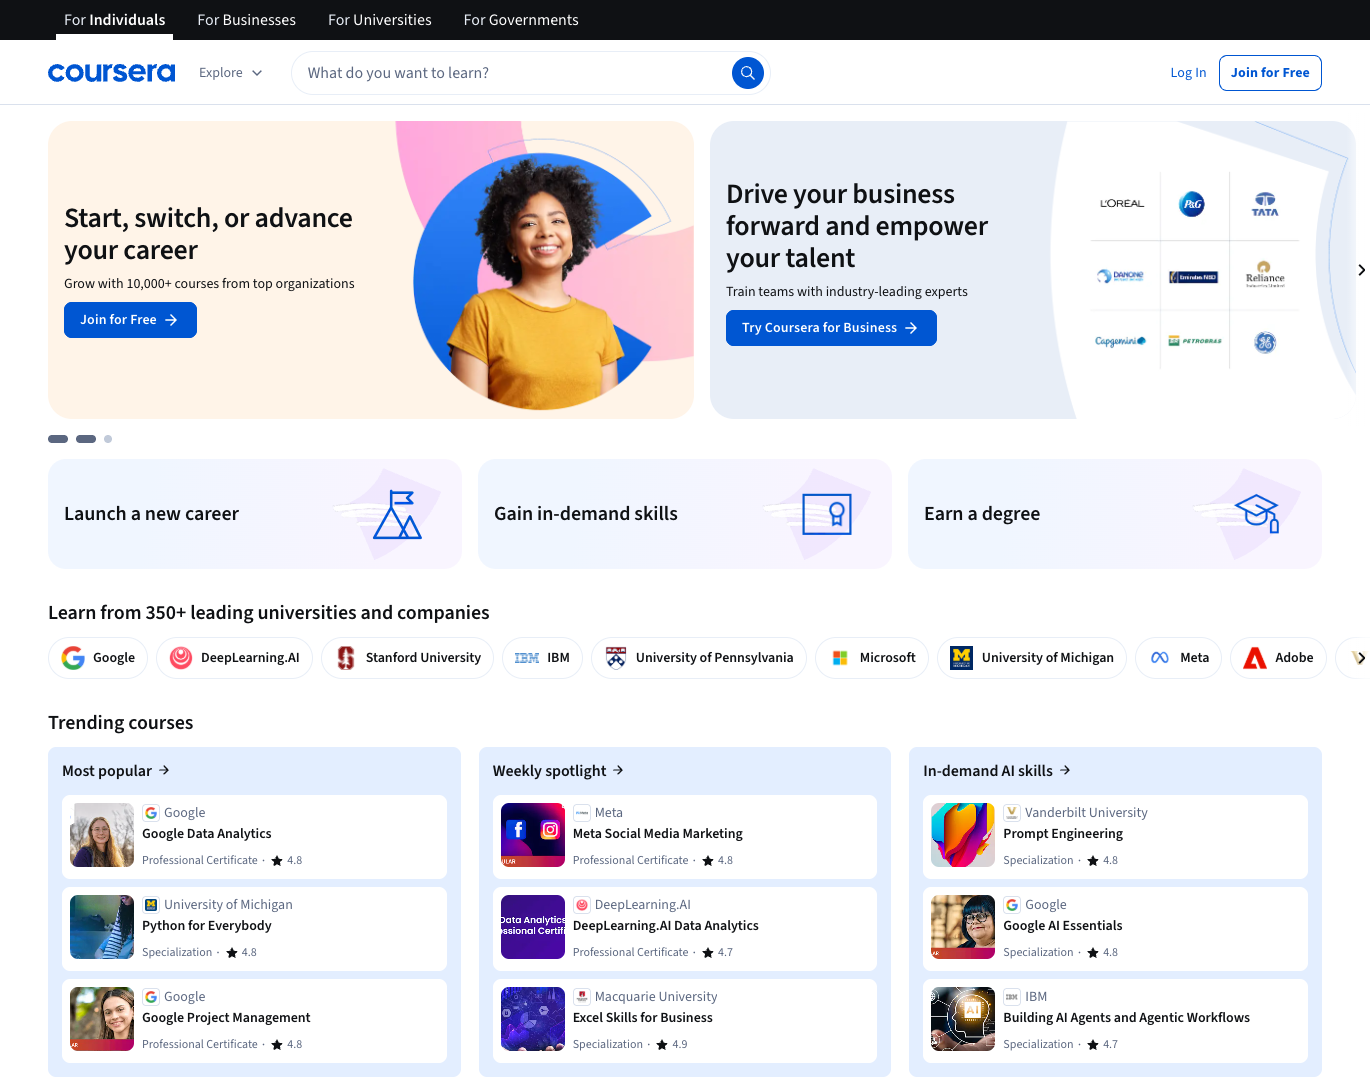Click the search magnifier icon
This screenshot has height=1080, width=1370.
coord(747,72)
